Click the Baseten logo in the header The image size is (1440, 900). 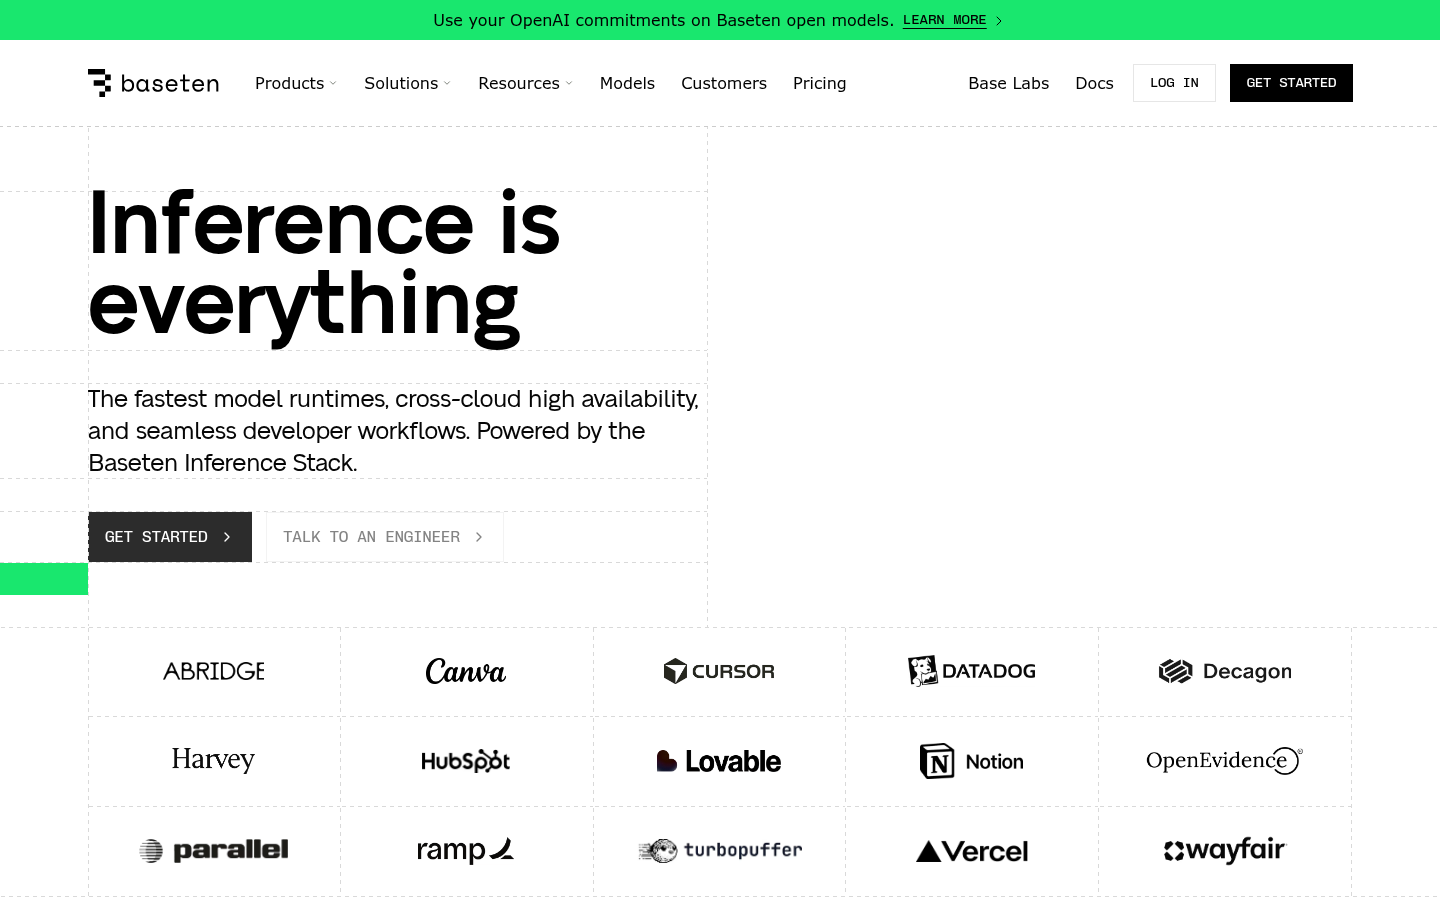click(153, 83)
